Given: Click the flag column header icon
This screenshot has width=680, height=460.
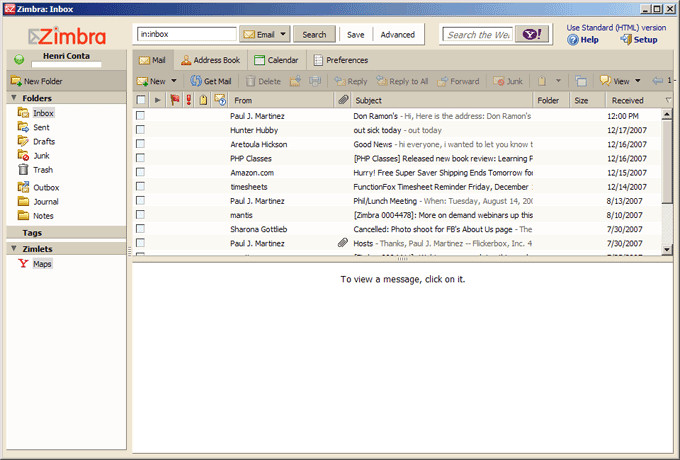Looking at the screenshot, I should click(x=175, y=100).
